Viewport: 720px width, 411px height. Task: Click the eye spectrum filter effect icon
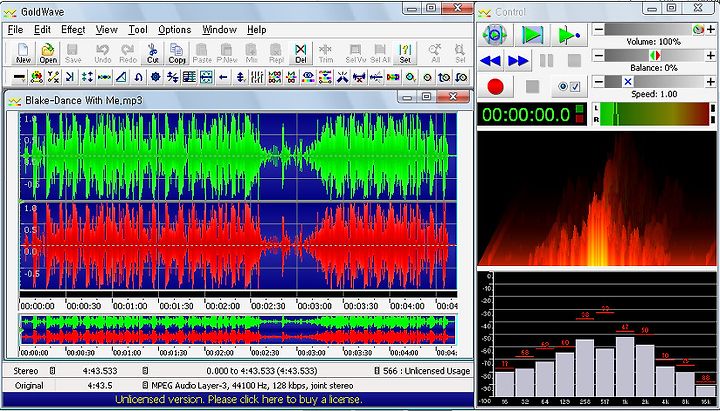point(308,77)
